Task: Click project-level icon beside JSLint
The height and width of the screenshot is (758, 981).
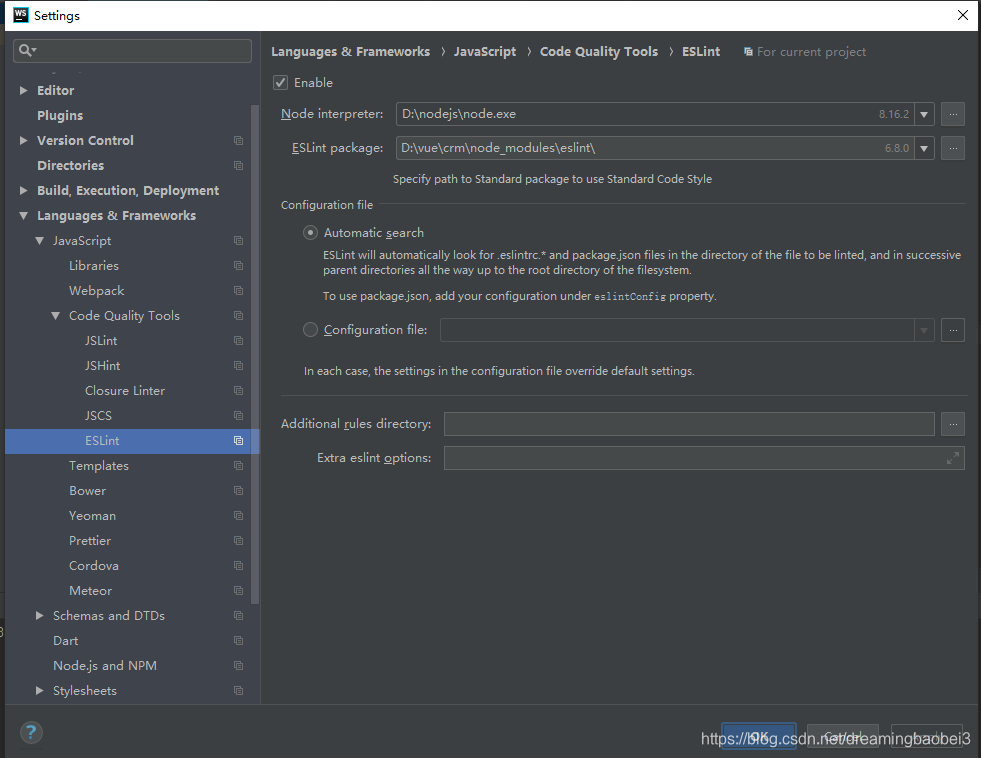Action: pos(238,340)
